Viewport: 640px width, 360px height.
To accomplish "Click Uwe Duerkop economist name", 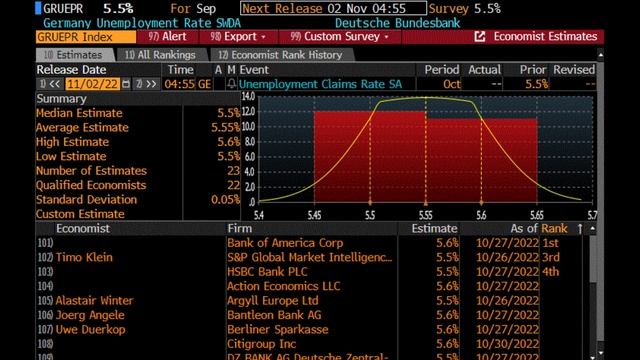I will [90, 329].
